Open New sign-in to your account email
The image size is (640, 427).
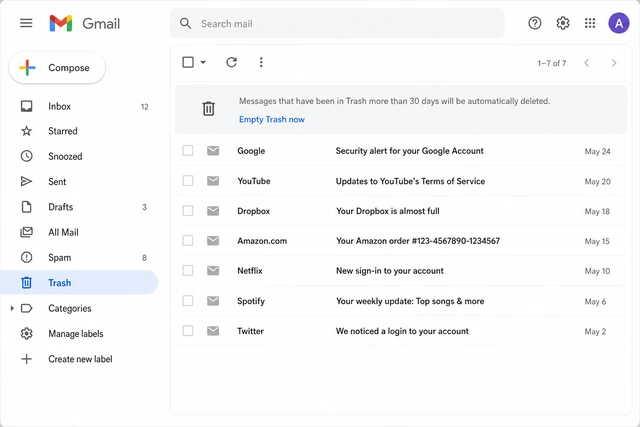pos(402,271)
